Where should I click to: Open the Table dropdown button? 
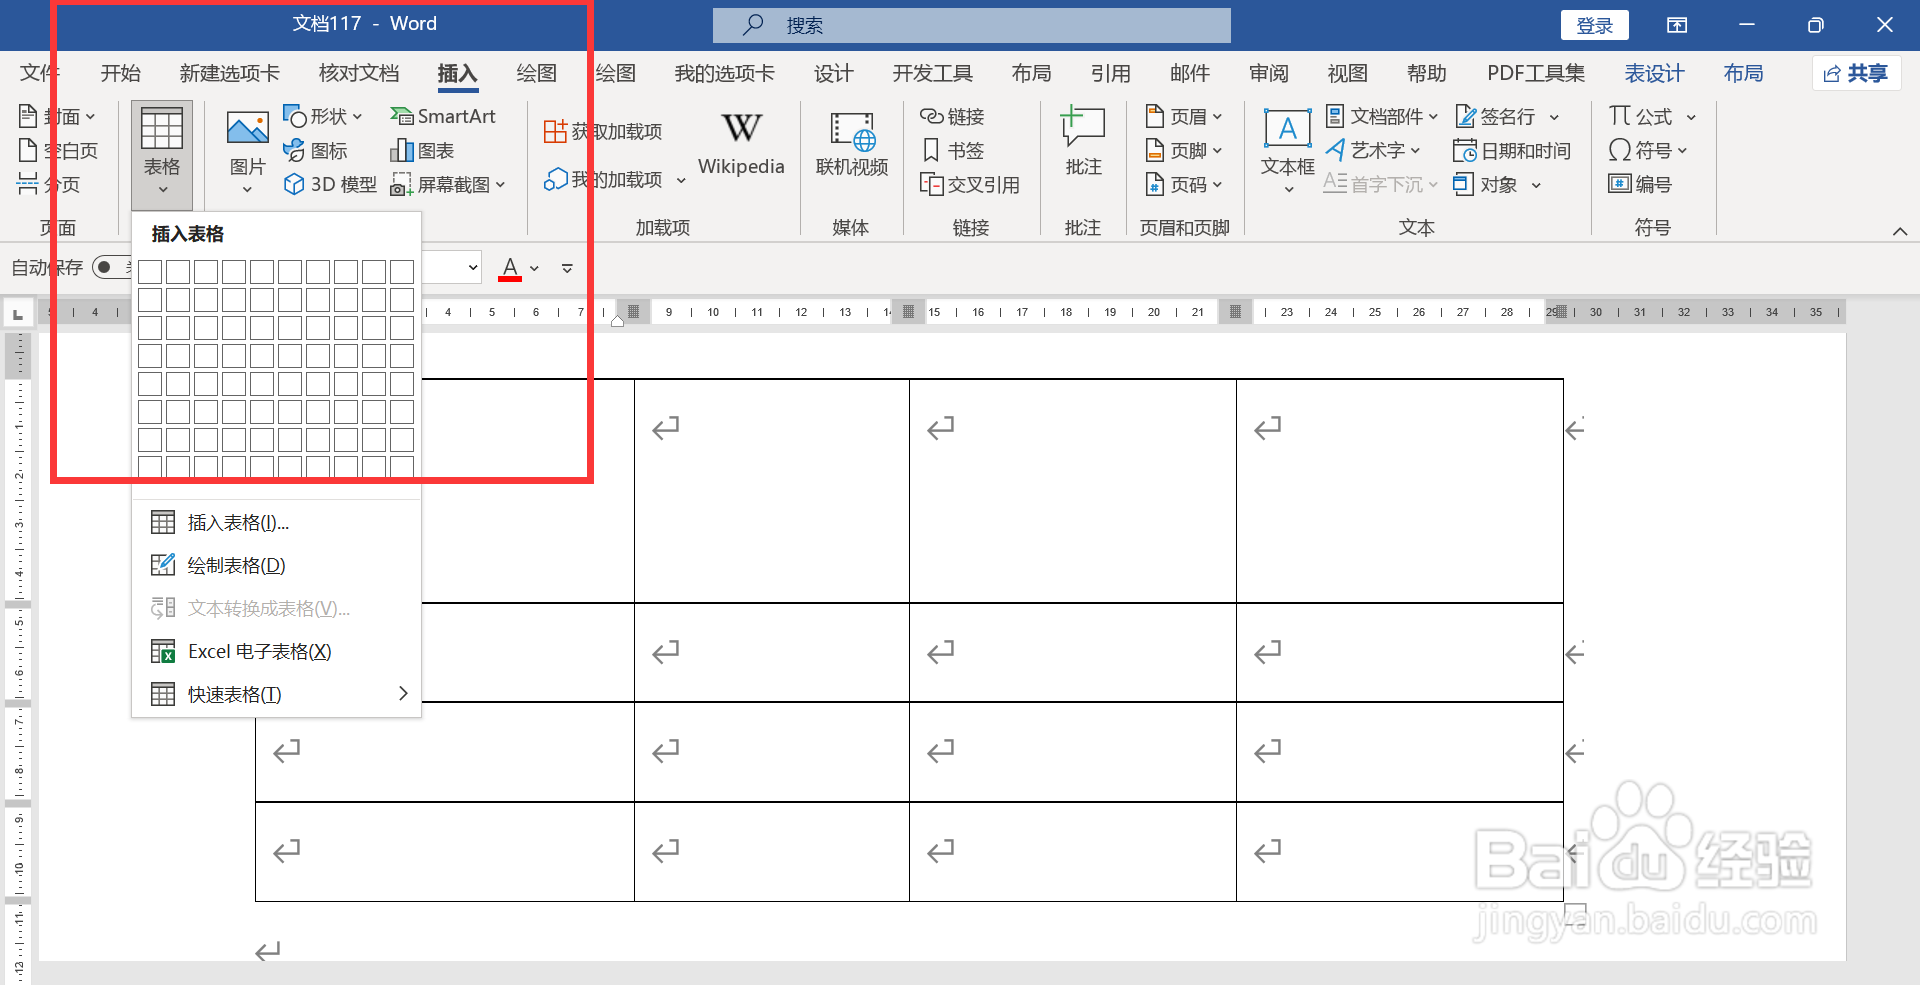point(161,153)
